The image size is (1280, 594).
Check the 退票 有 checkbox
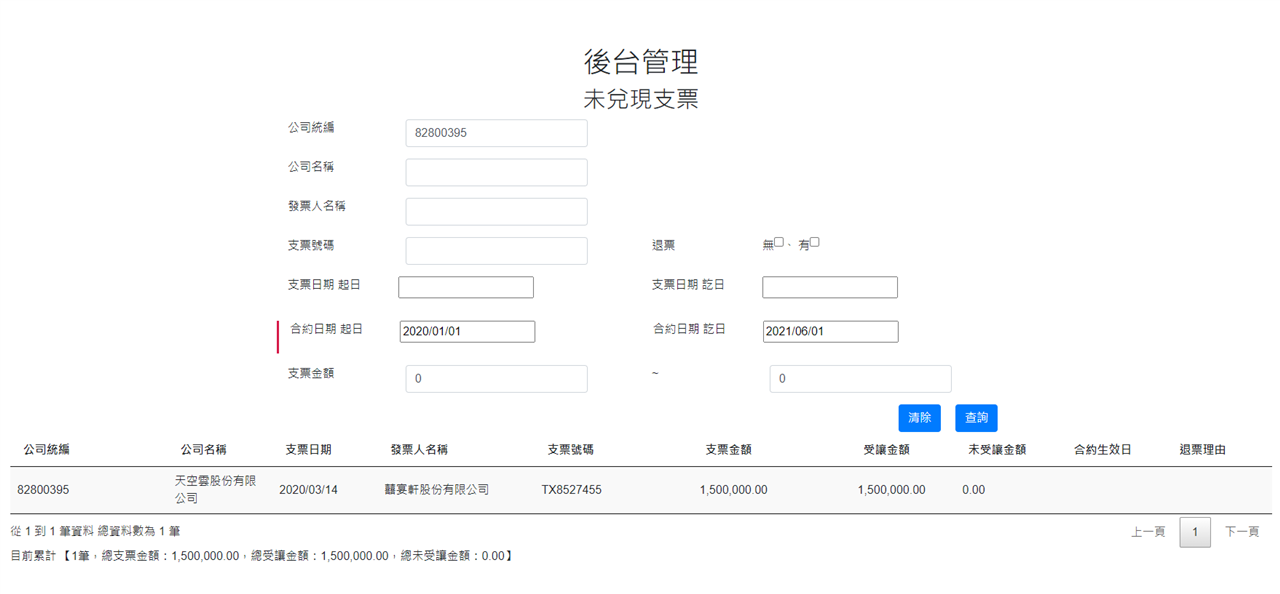coord(815,242)
